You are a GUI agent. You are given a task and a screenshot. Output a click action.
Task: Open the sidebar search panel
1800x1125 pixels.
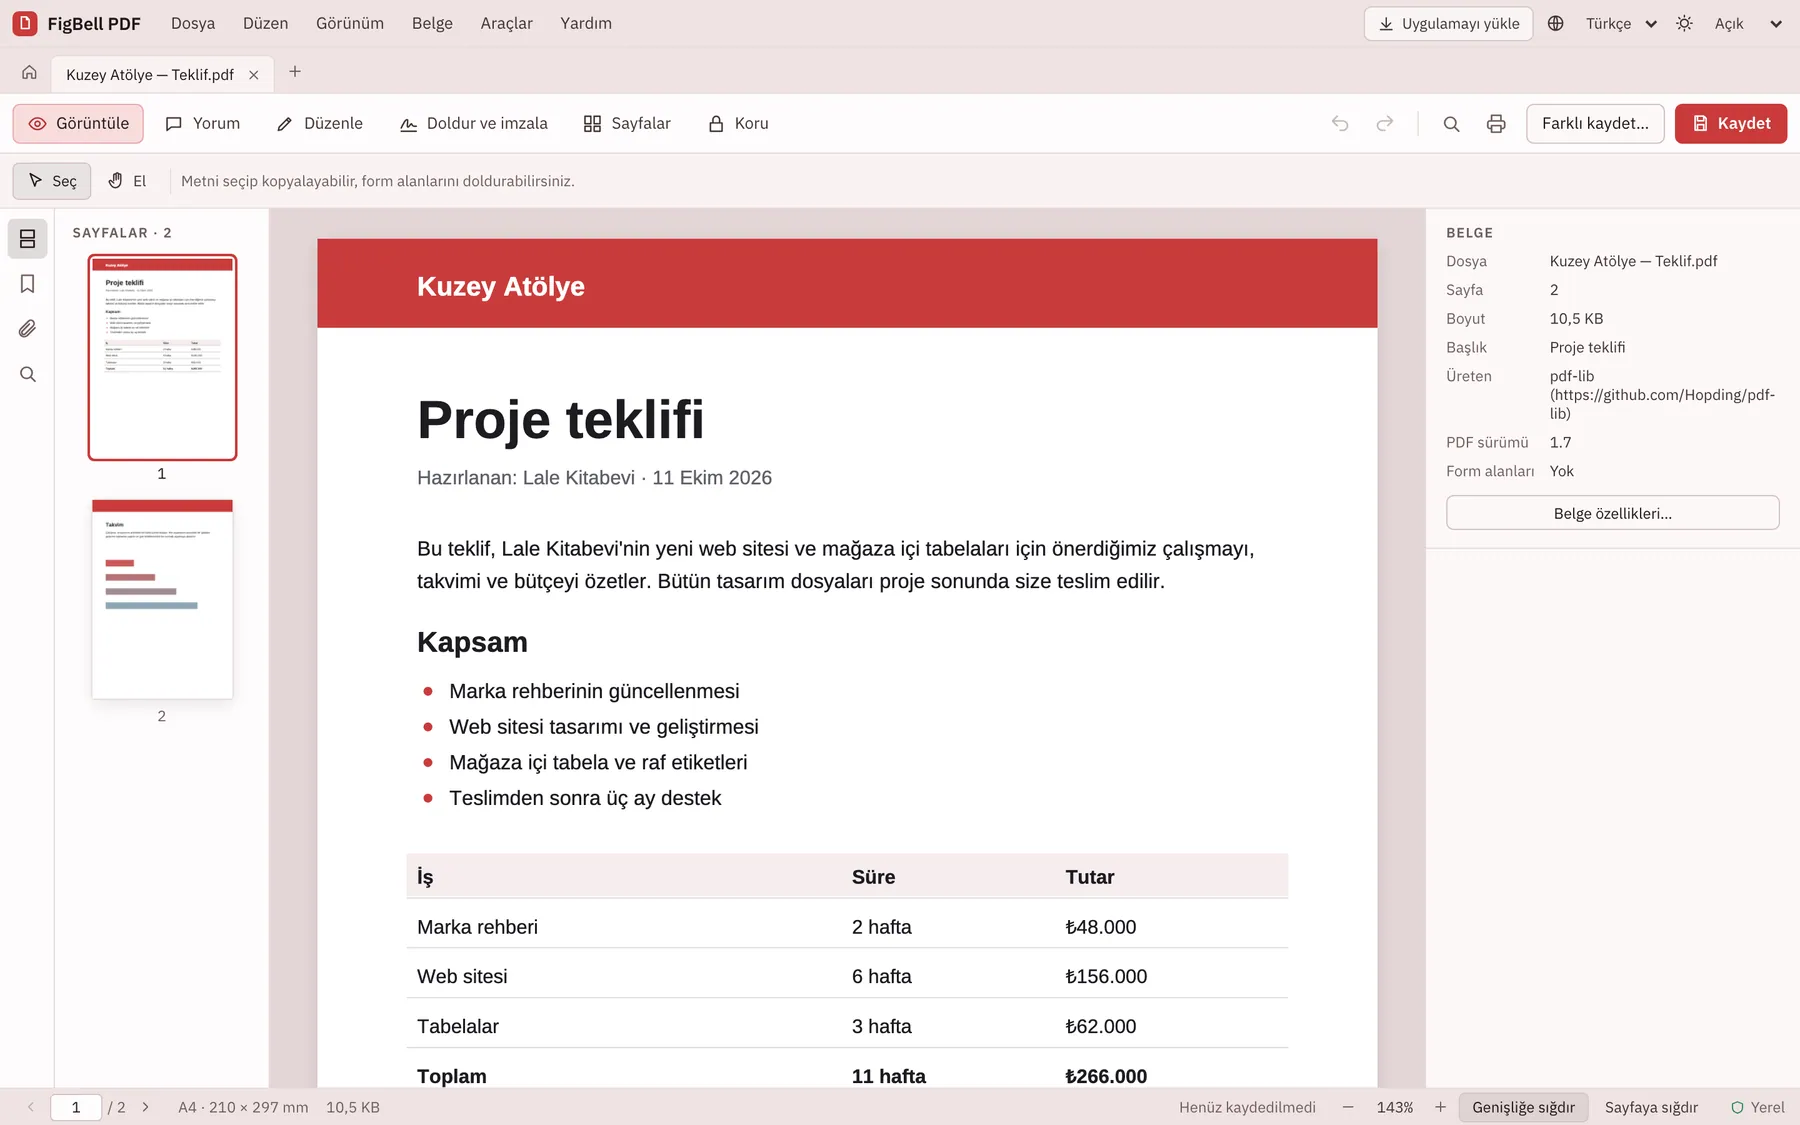(27, 374)
